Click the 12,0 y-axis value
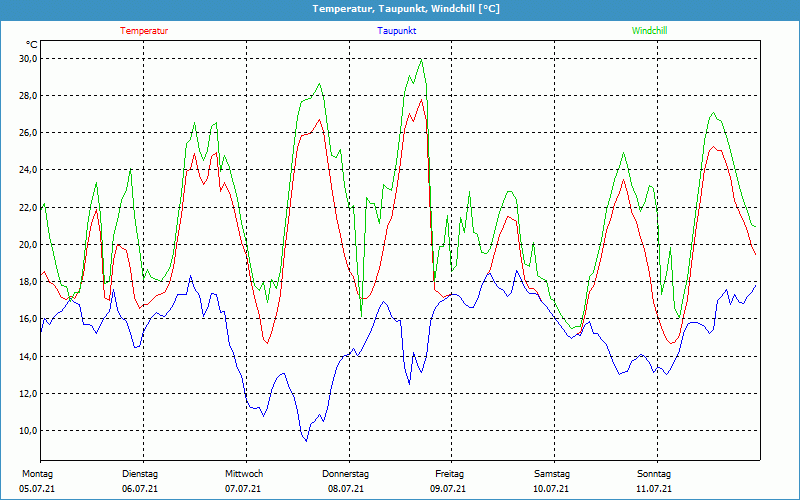This screenshot has width=800, height=500. pyautogui.click(x=28, y=393)
